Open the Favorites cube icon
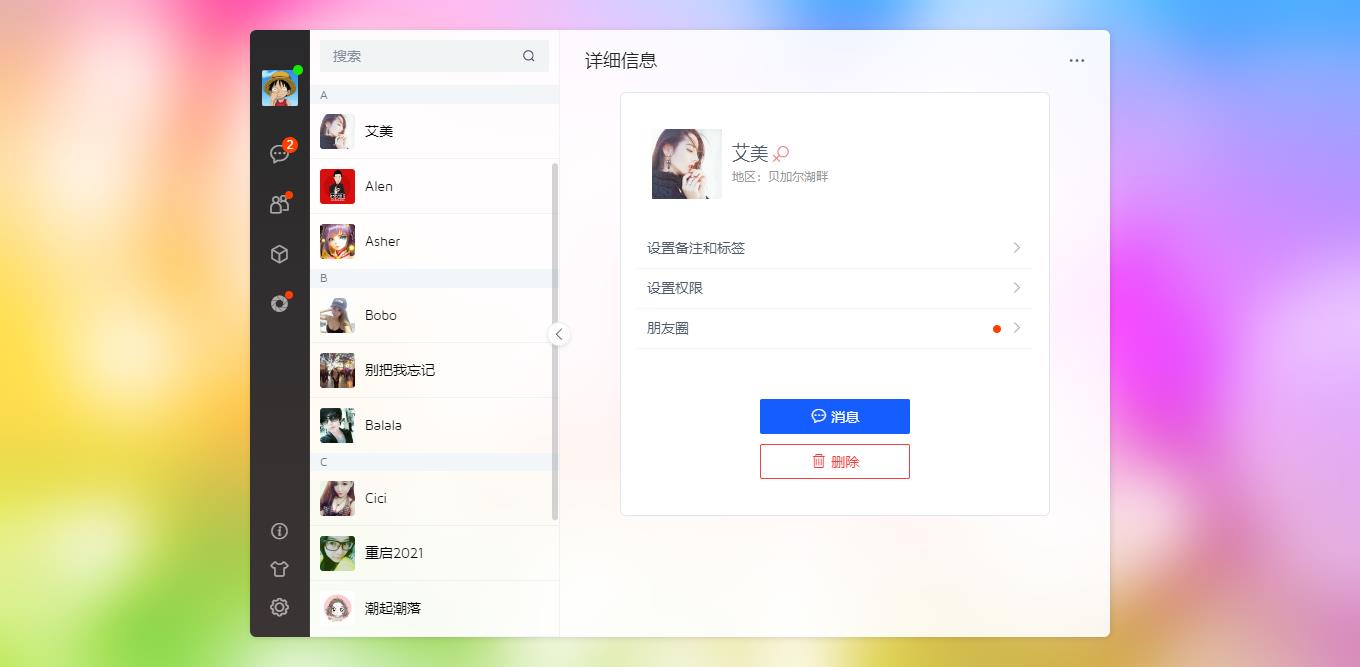Image resolution: width=1360 pixels, height=667 pixels. [280, 253]
